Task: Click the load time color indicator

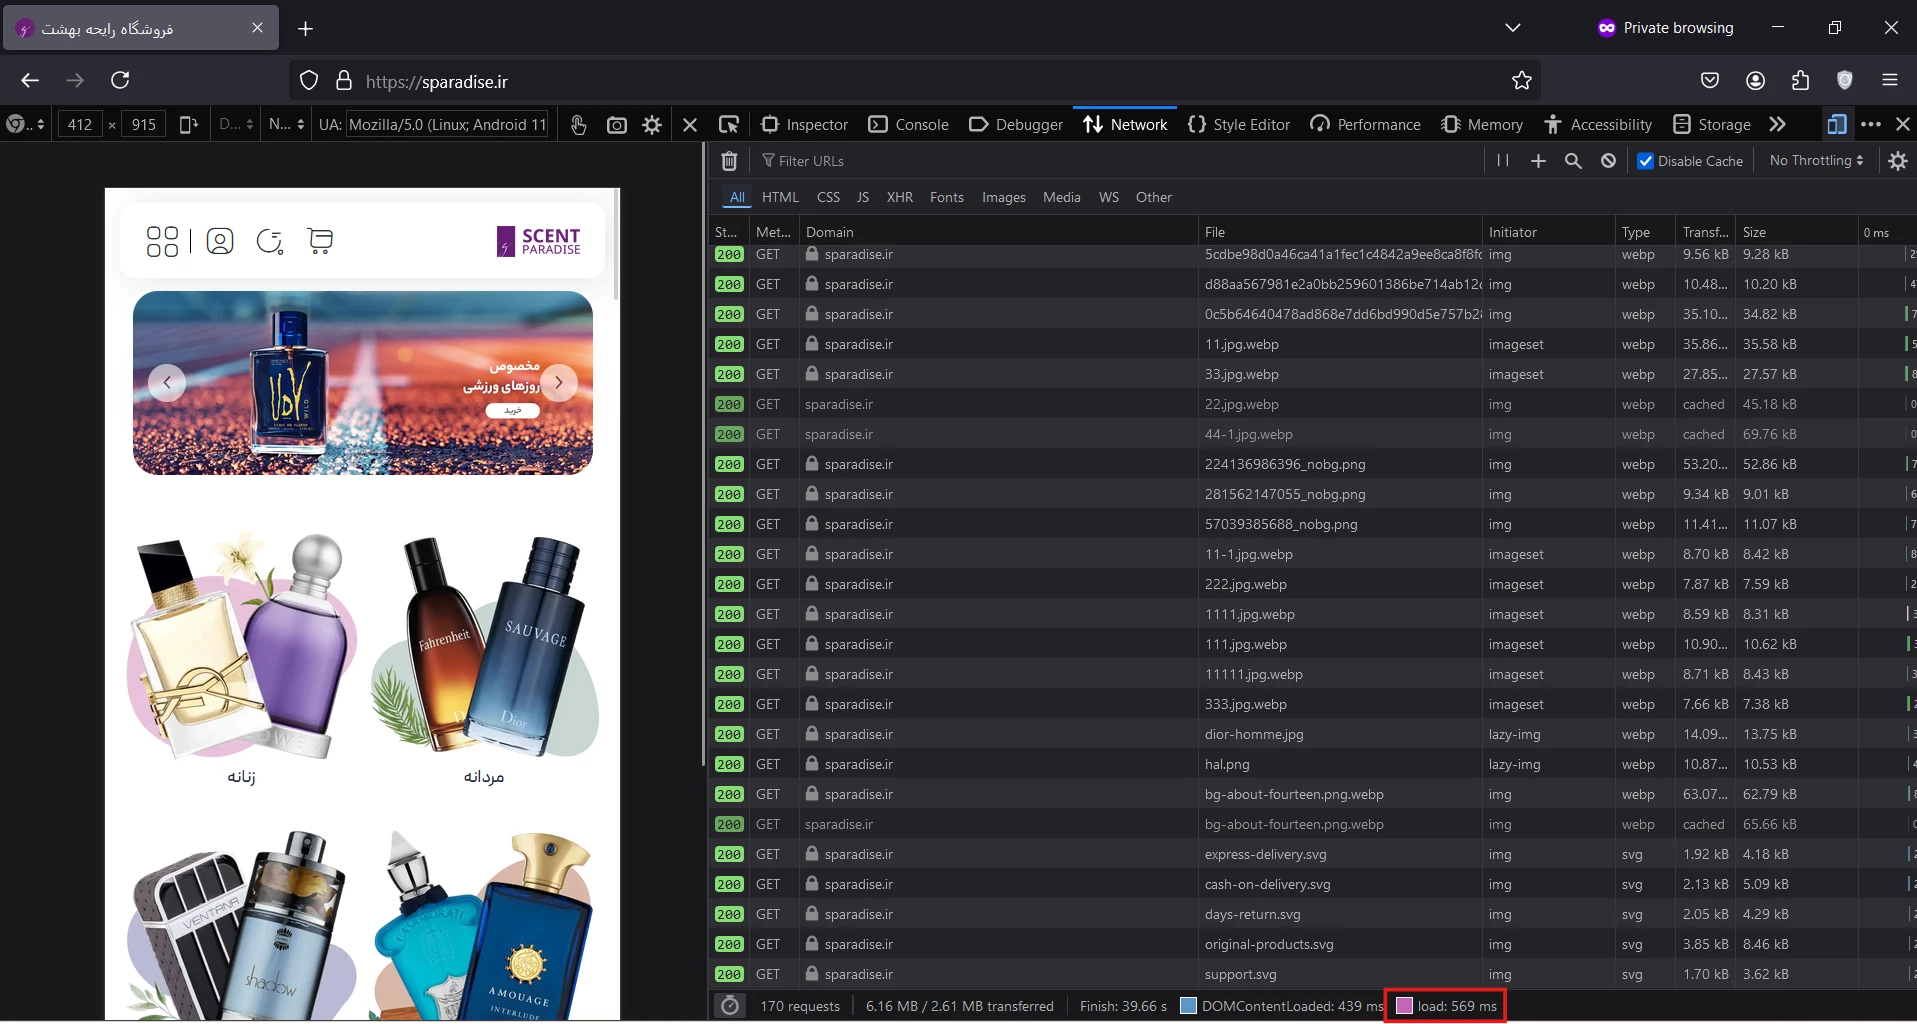Action: click(1404, 1006)
